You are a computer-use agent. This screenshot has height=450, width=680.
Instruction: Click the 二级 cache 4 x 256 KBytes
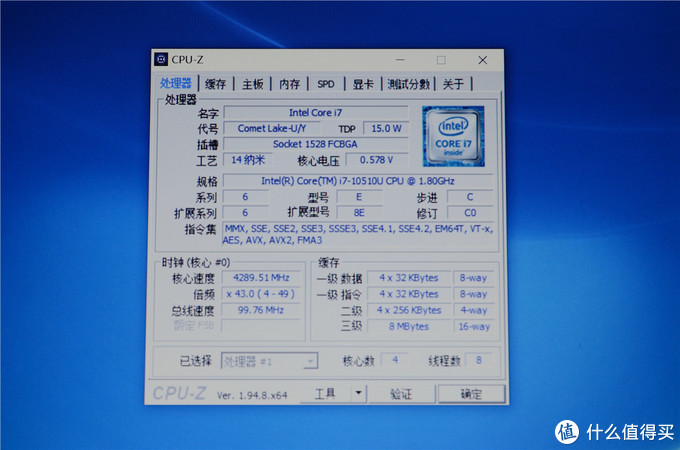[409, 310]
